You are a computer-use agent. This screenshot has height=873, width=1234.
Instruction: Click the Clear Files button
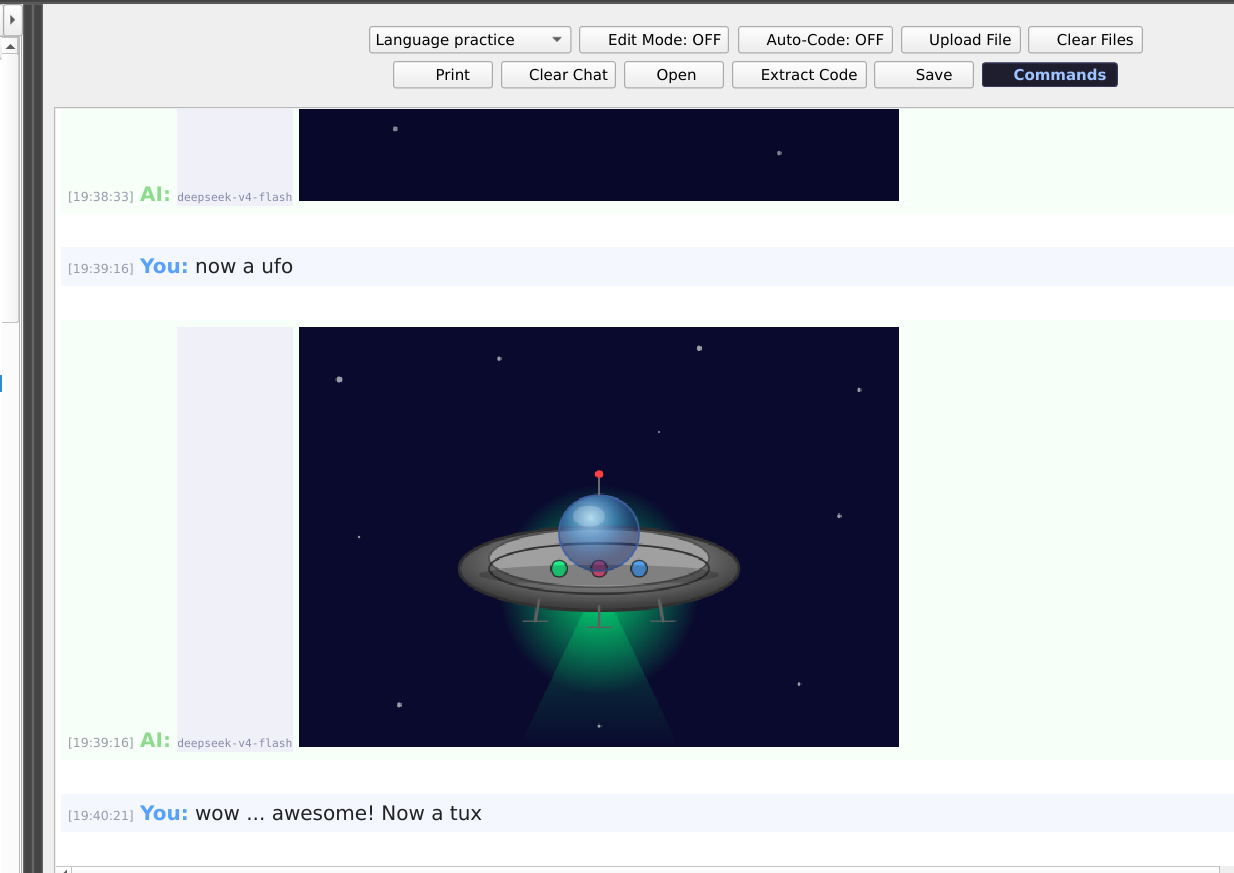point(1085,40)
